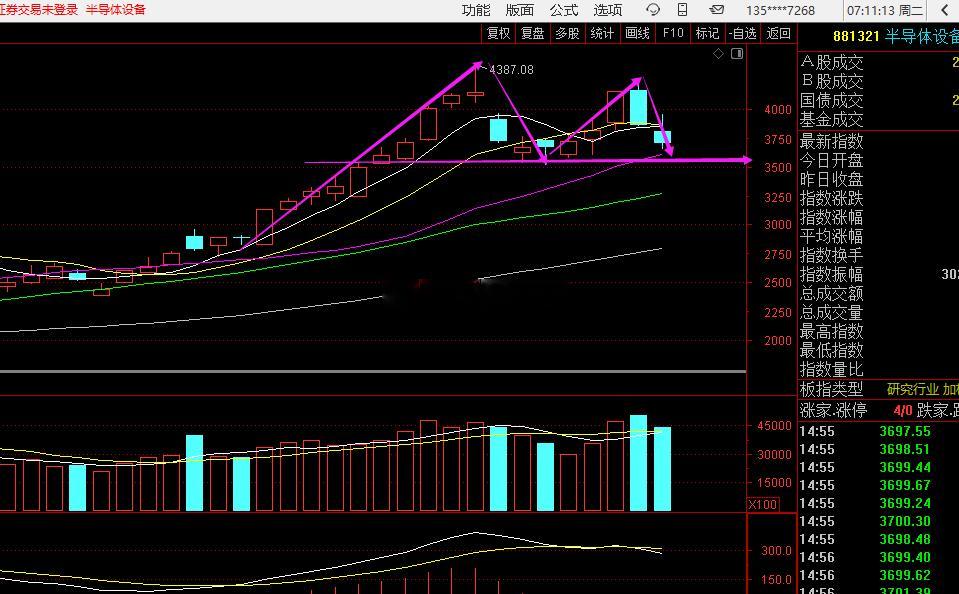
Task: Click the 4/0 count value
Action: 902,410
